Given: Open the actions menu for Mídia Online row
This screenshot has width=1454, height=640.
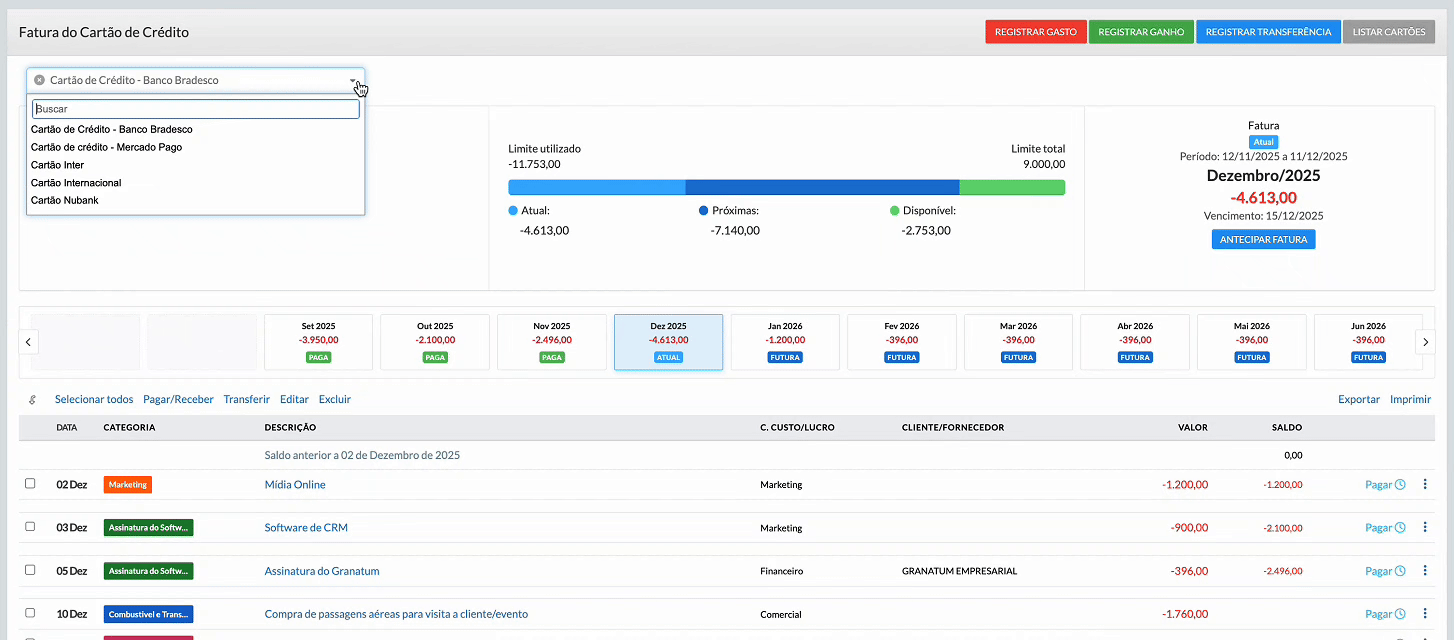Looking at the screenshot, I should [x=1425, y=484].
